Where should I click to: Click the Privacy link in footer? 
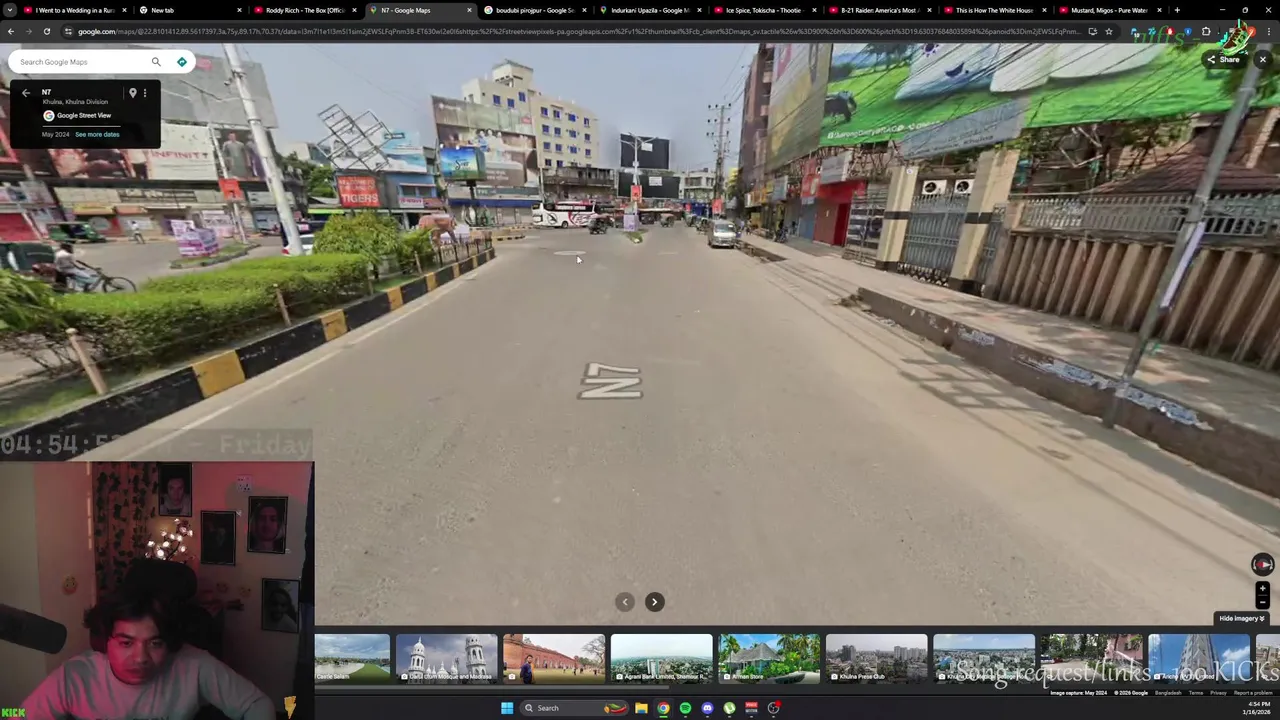[1218, 693]
